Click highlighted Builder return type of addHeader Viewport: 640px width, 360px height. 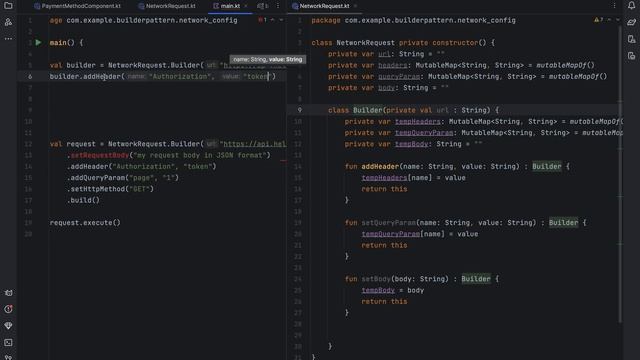click(x=547, y=167)
